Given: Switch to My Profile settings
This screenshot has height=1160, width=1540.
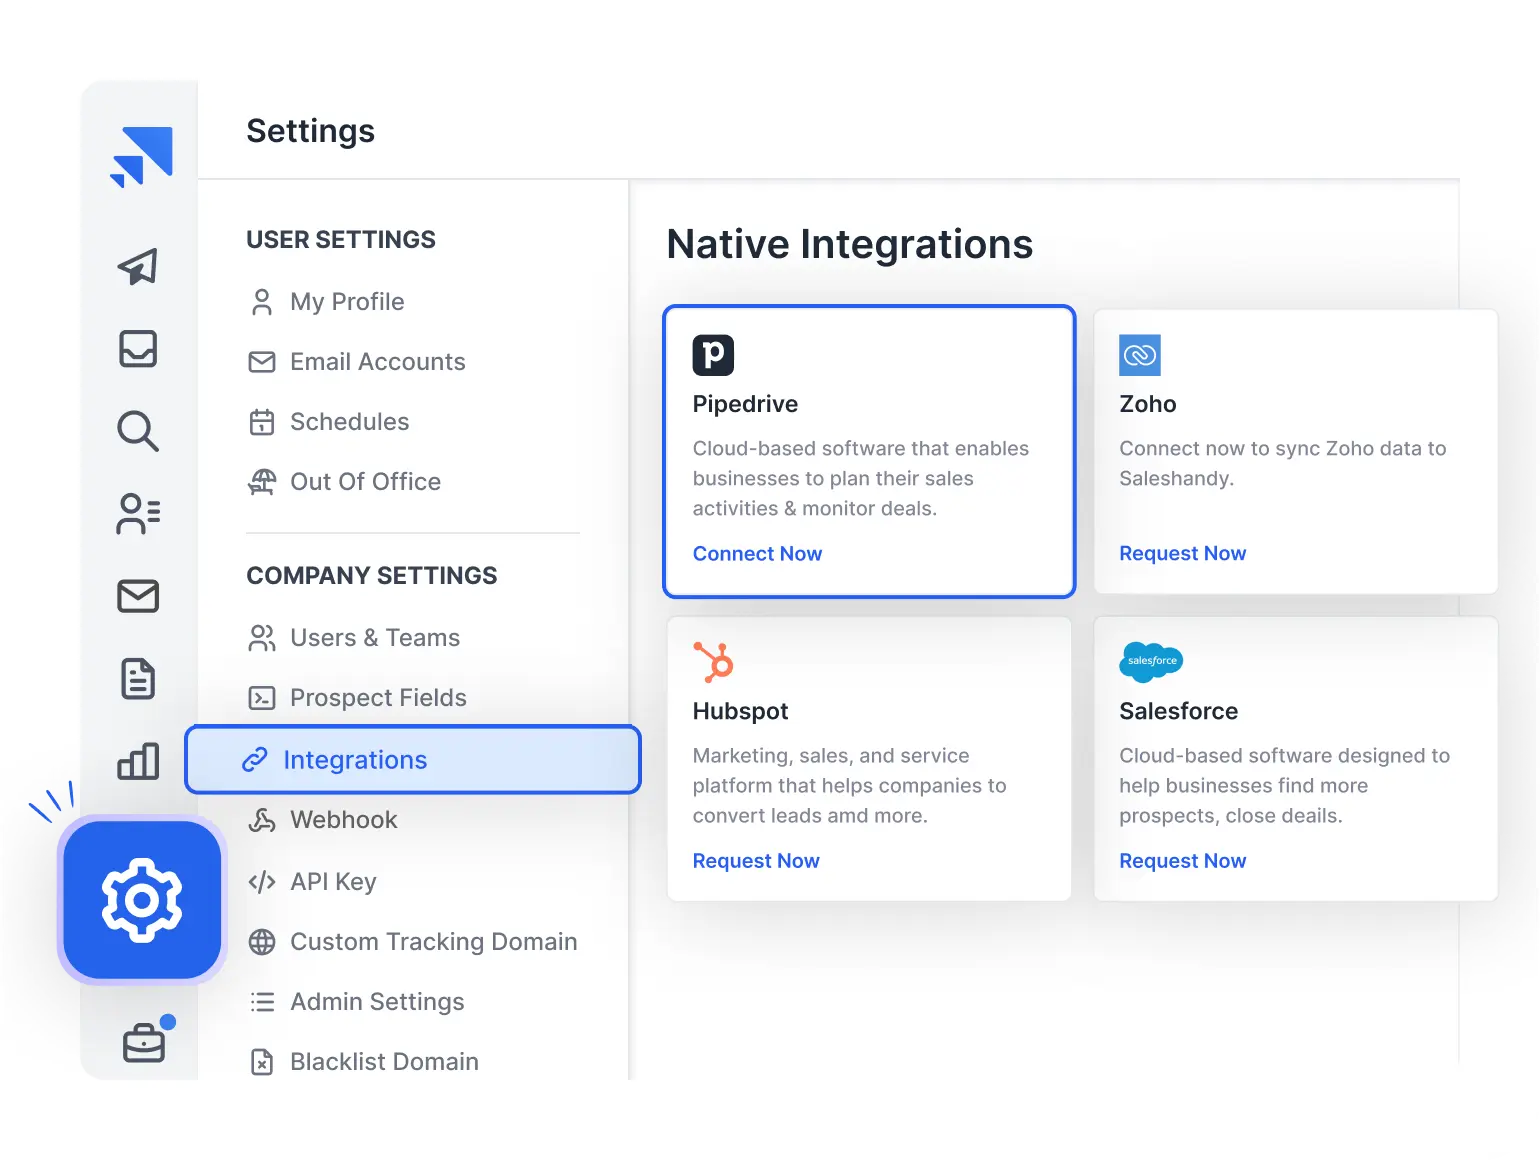Looking at the screenshot, I should point(347,301).
